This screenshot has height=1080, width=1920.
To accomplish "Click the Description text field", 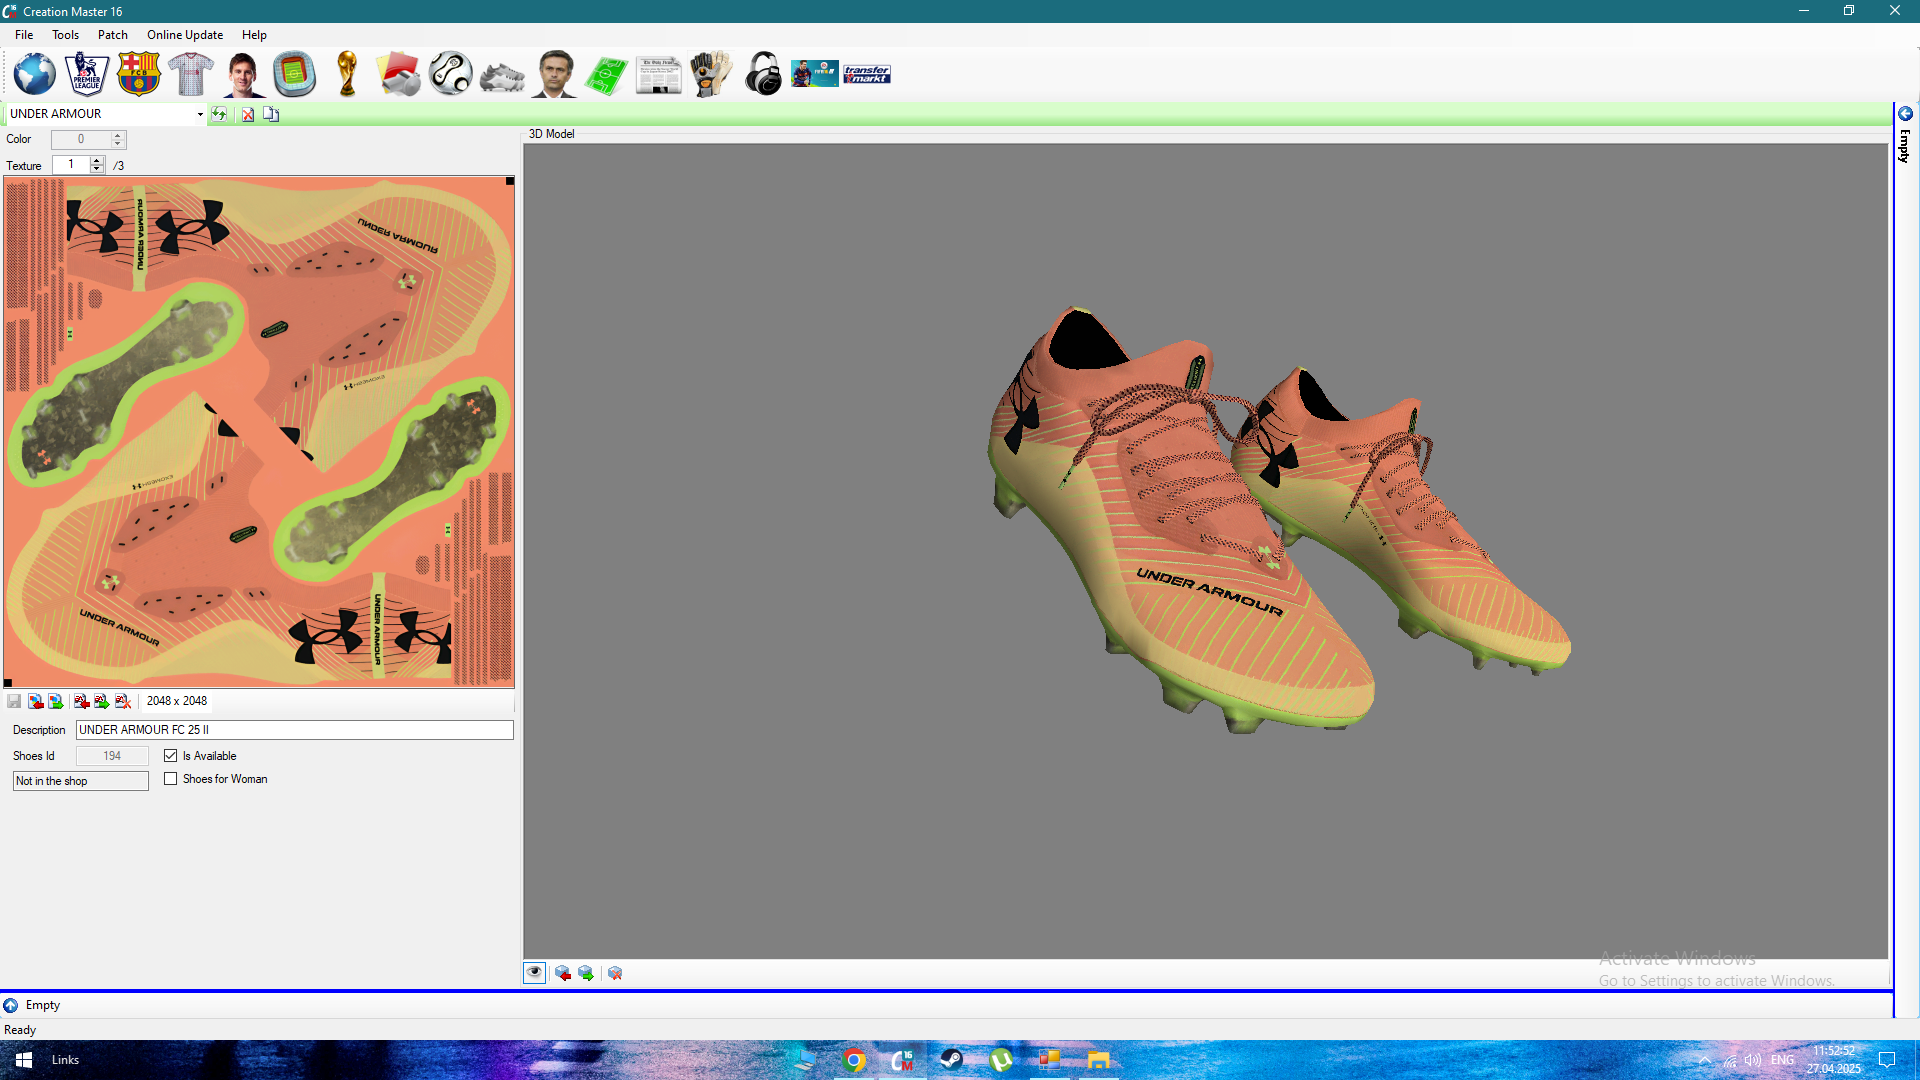I will pyautogui.click(x=294, y=730).
